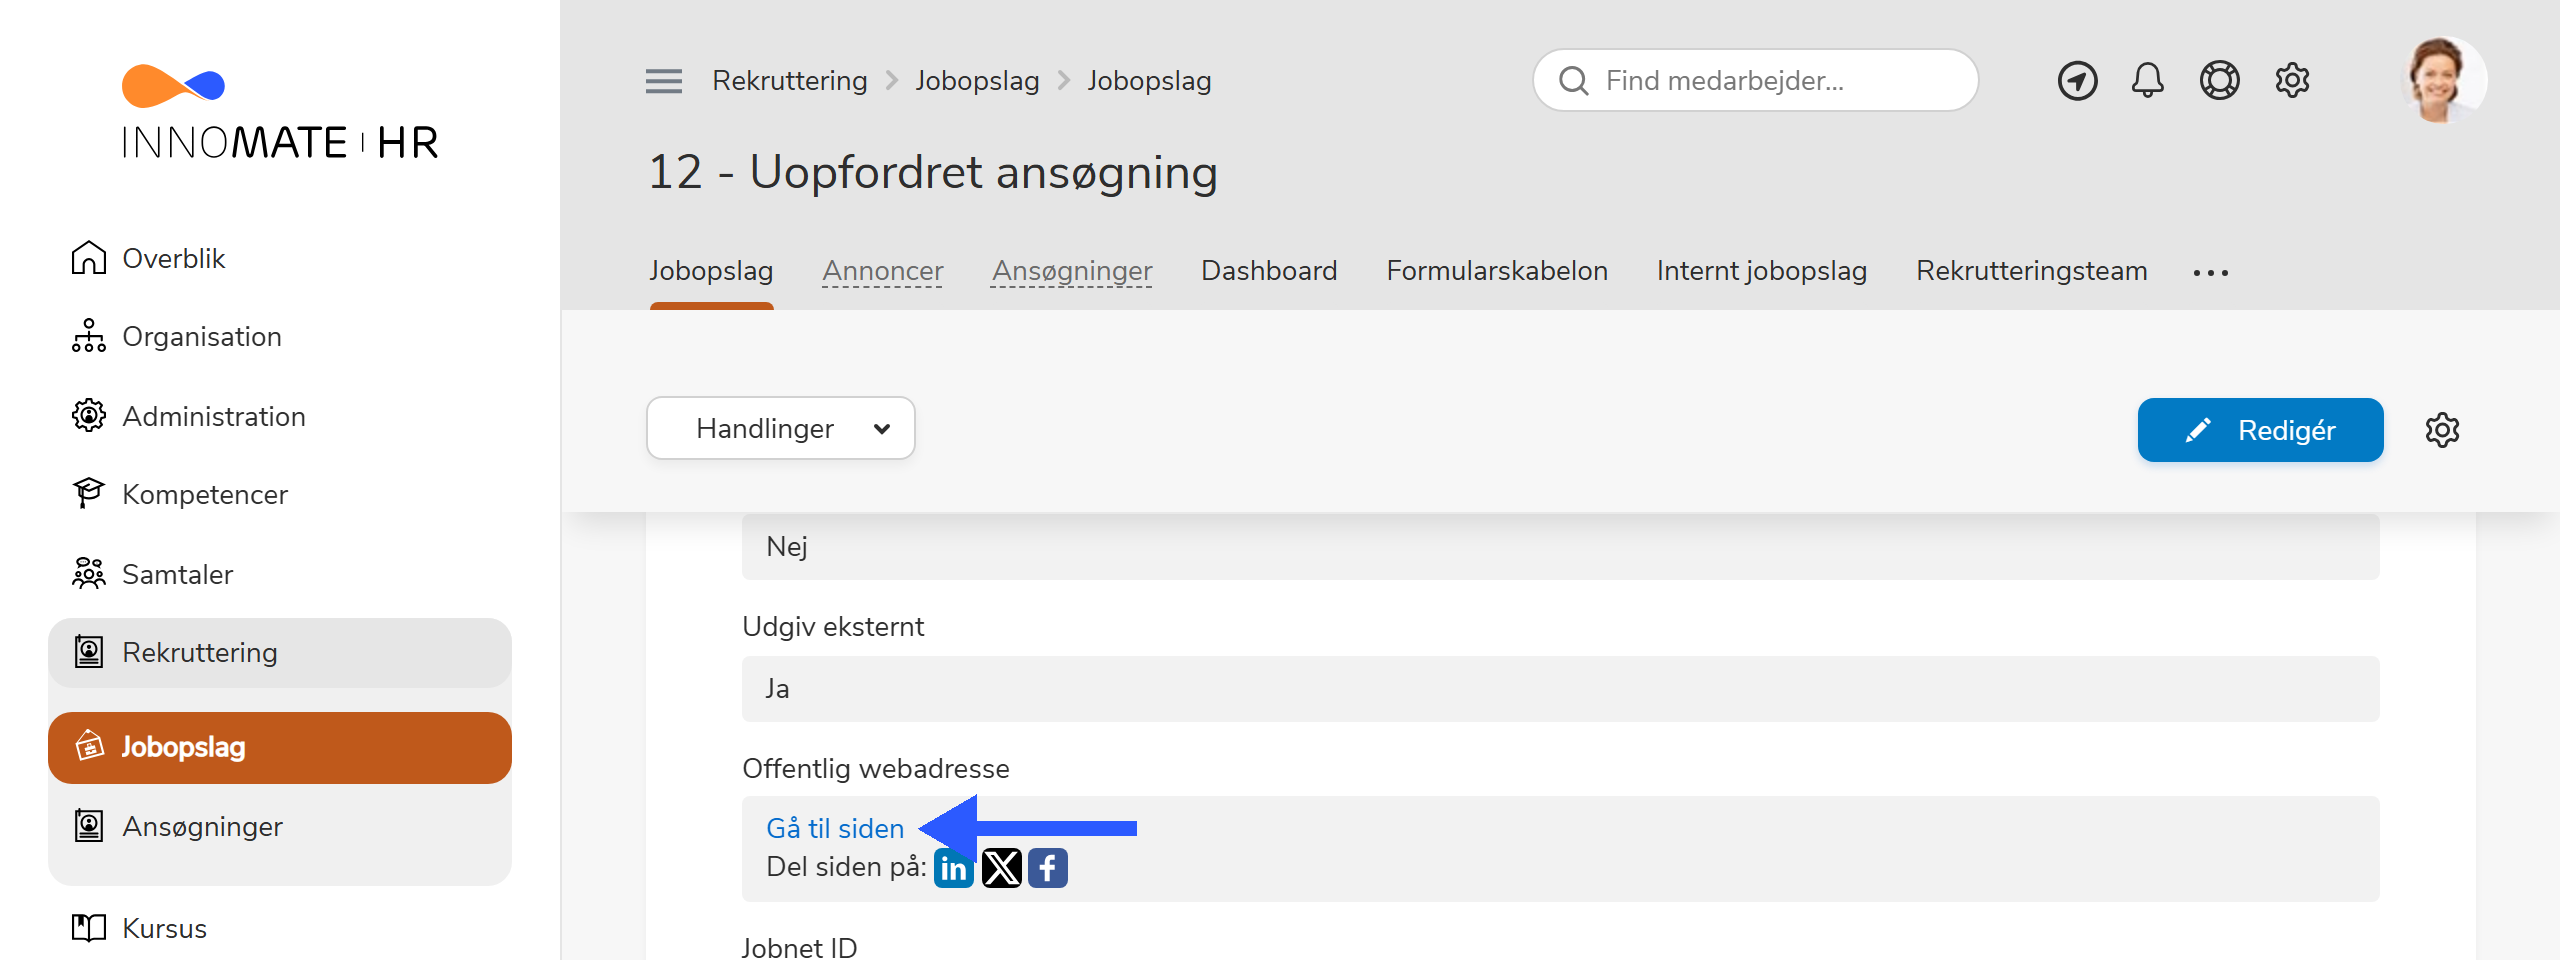Open the settings gear near Redigér

point(2444,430)
